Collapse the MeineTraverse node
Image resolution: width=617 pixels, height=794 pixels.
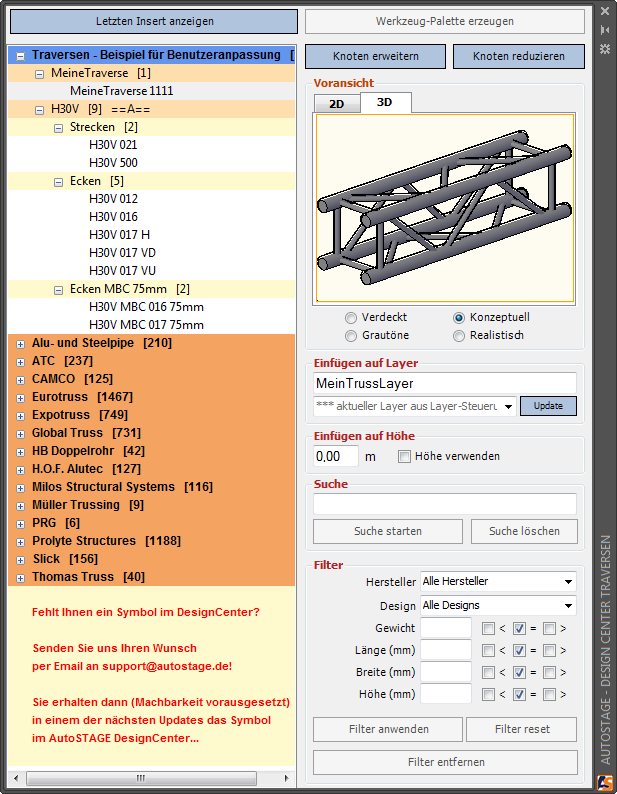[40, 73]
